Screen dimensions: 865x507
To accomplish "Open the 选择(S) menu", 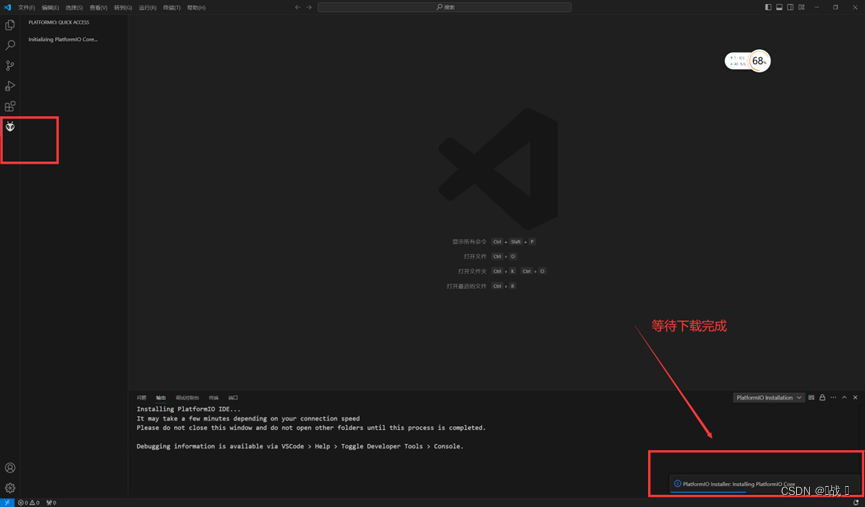I will [74, 8].
